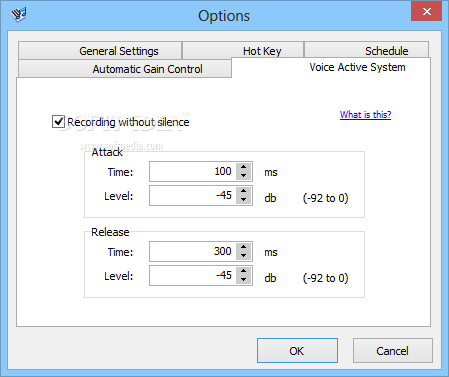Confirm settings with OK button
Image resolution: width=449 pixels, height=377 pixels.
[297, 351]
